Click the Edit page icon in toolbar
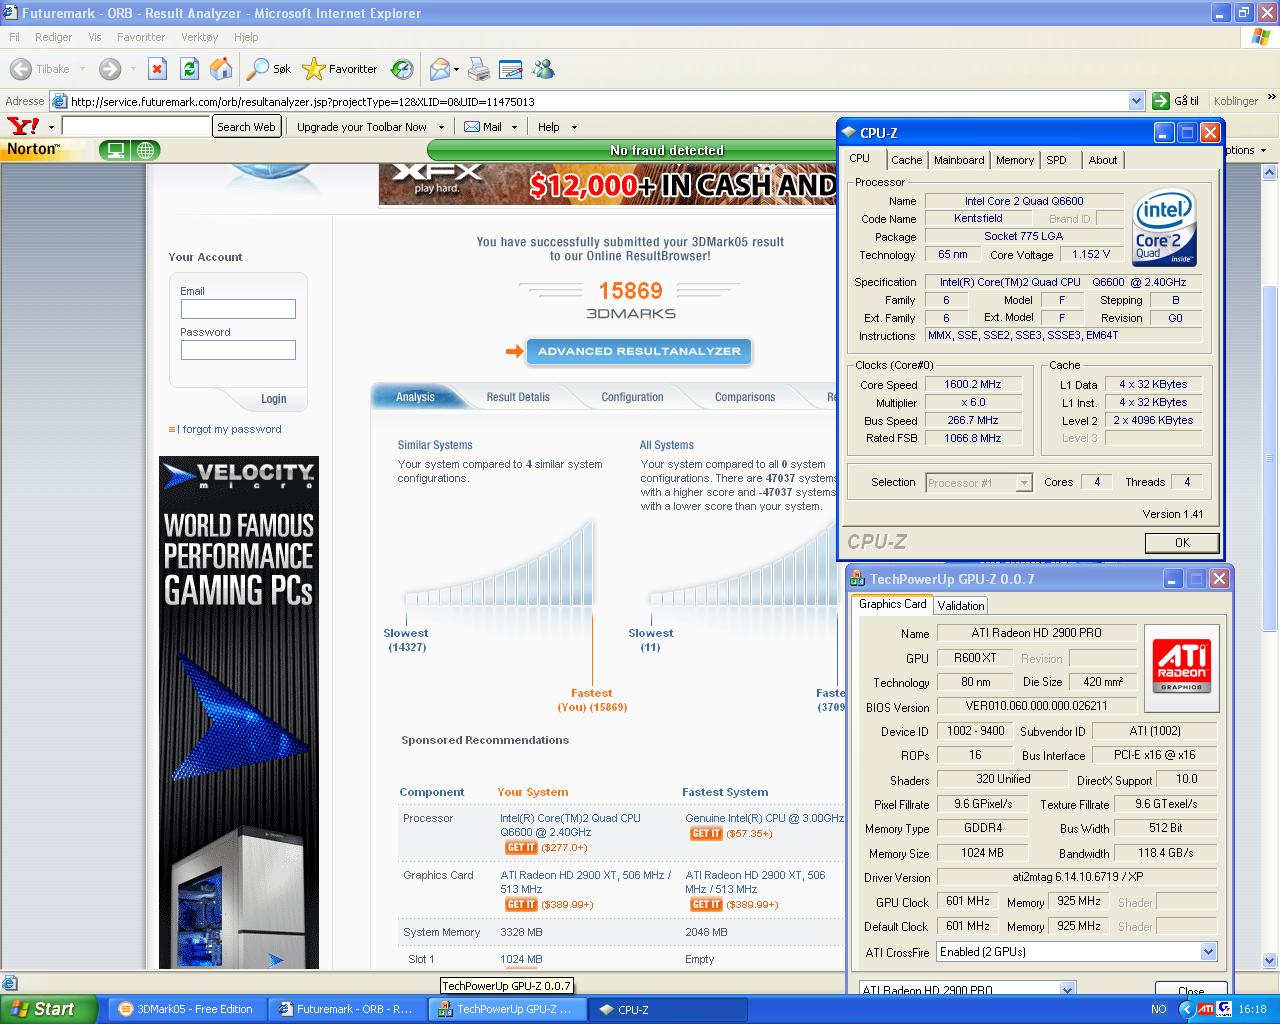The image size is (1280, 1024). click(511, 69)
